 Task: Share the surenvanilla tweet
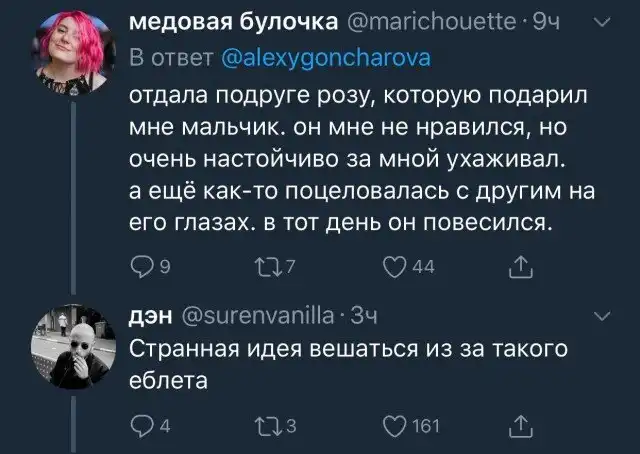(519, 430)
